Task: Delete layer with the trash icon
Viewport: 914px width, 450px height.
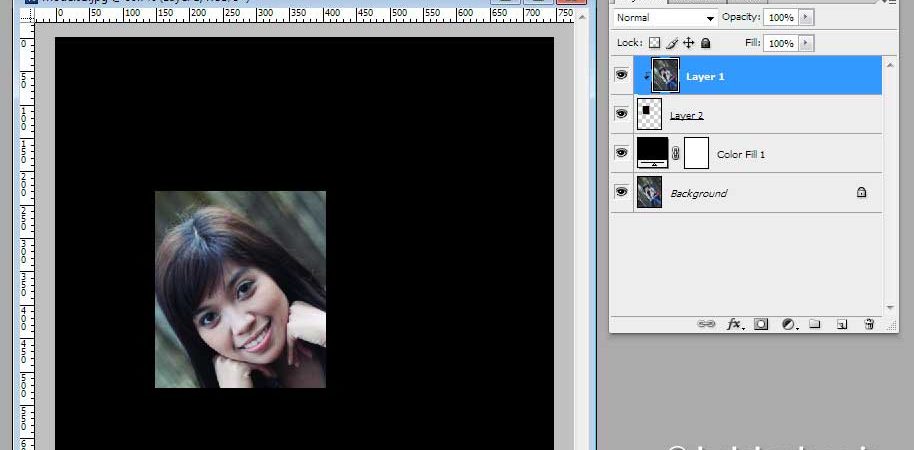Action: [869, 324]
